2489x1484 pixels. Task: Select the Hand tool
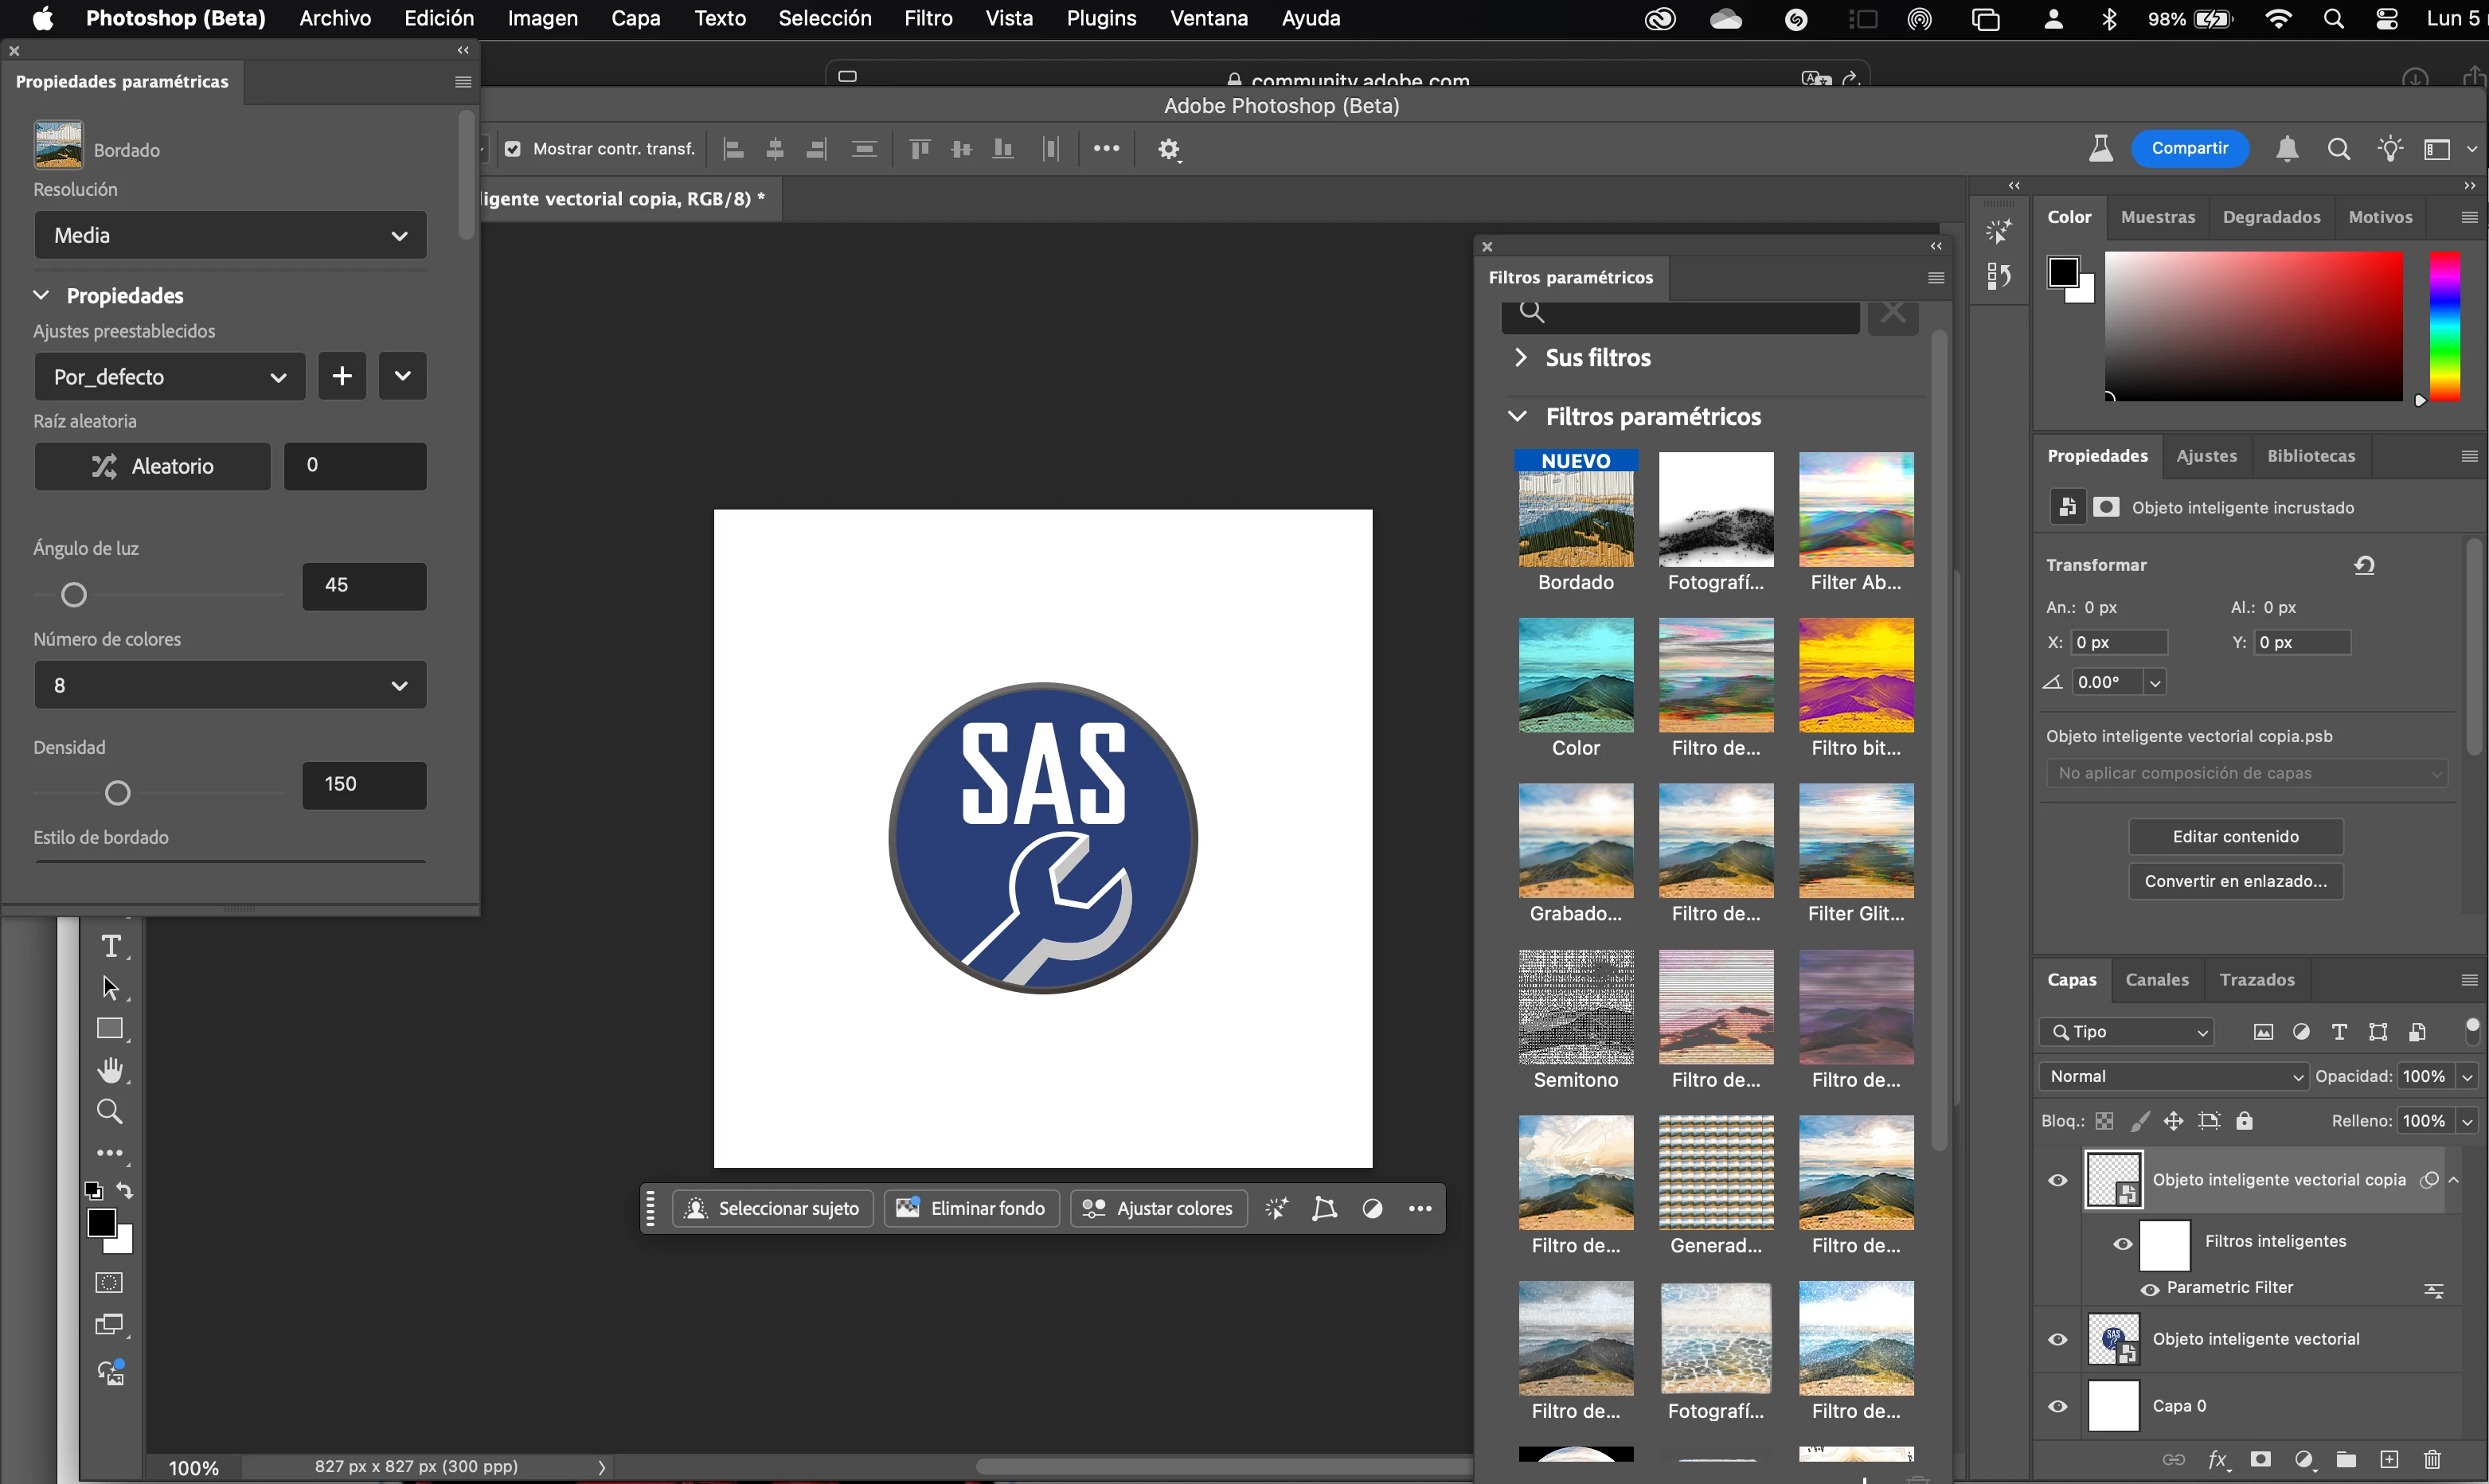click(x=110, y=1070)
